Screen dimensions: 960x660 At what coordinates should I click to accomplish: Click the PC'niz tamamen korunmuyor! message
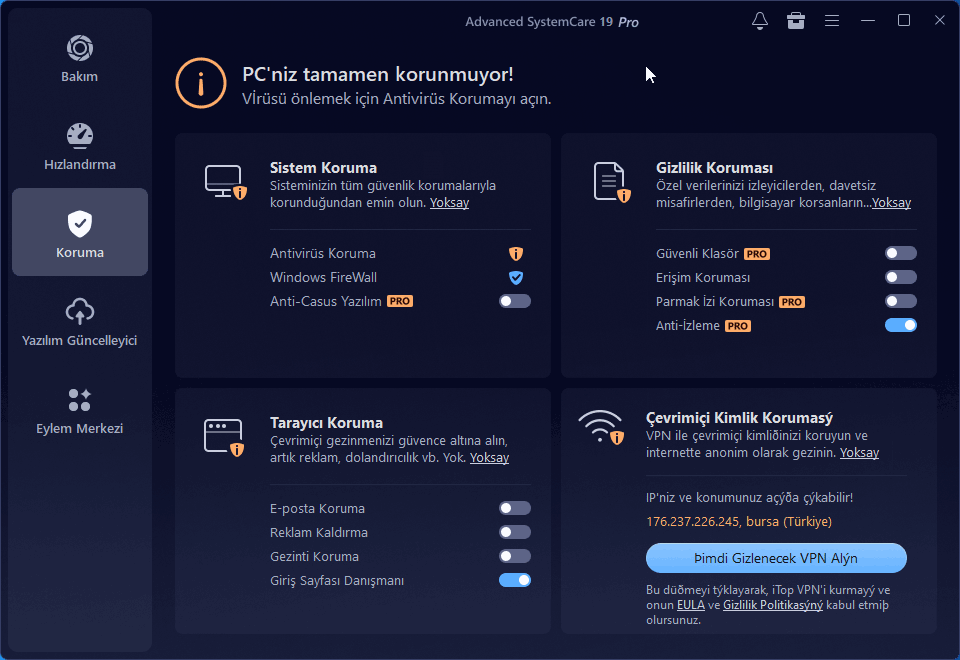(378, 74)
